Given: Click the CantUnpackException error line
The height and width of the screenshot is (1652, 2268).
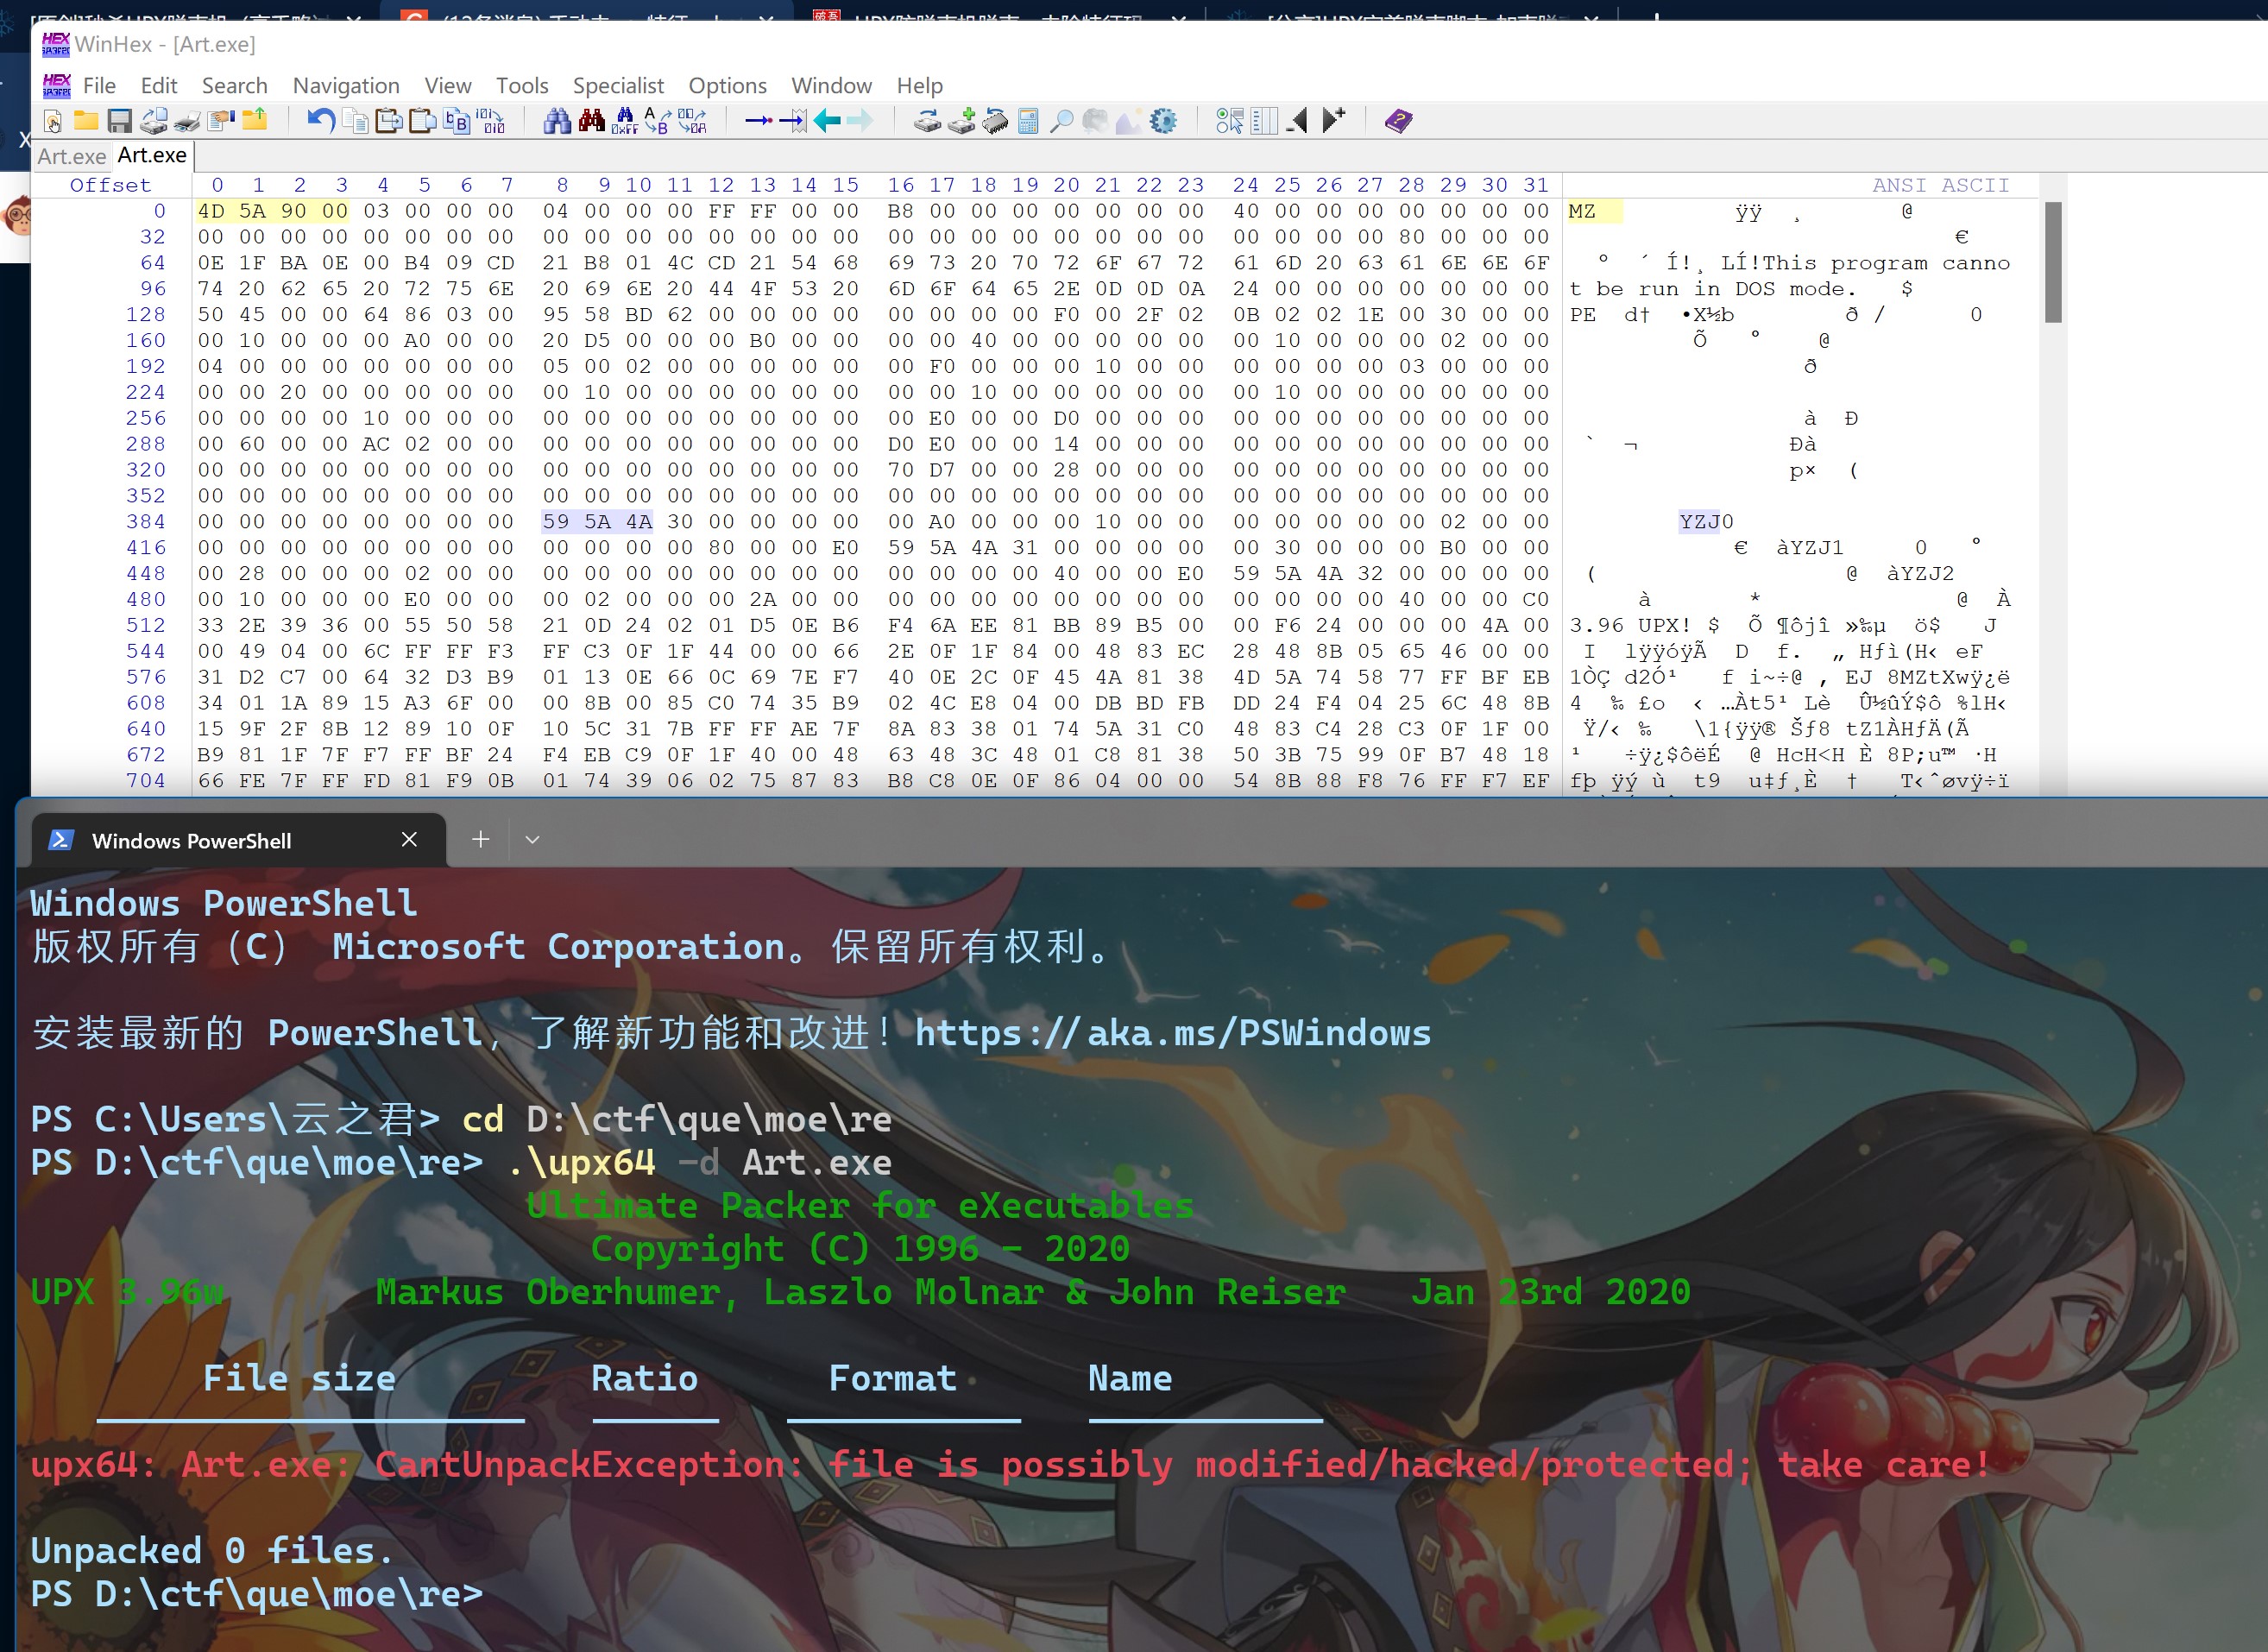Looking at the screenshot, I should click(1010, 1465).
